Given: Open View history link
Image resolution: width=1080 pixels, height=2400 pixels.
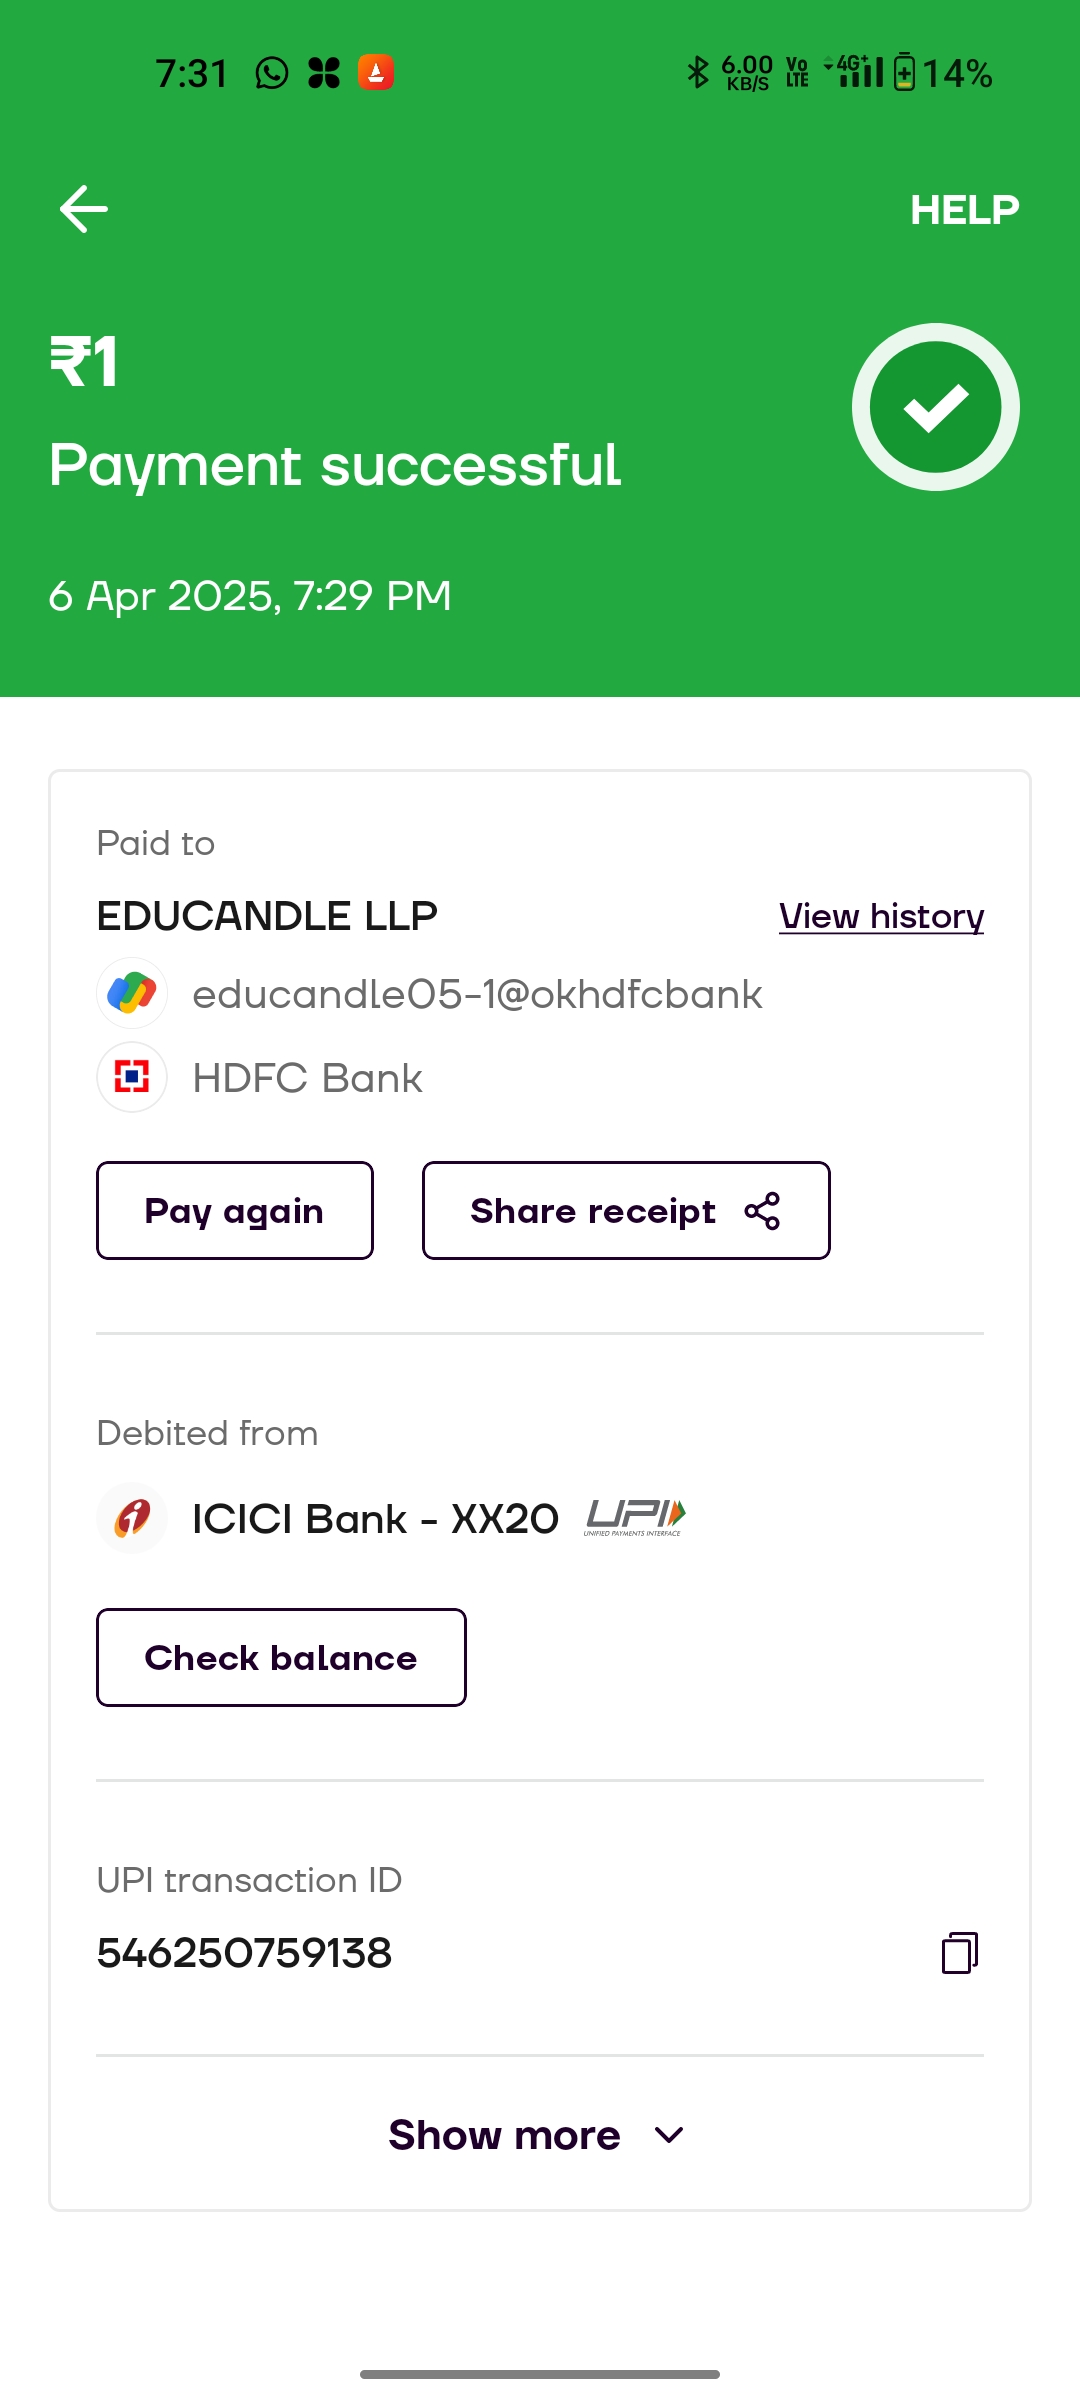Looking at the screenshot, I should (881, 916).
